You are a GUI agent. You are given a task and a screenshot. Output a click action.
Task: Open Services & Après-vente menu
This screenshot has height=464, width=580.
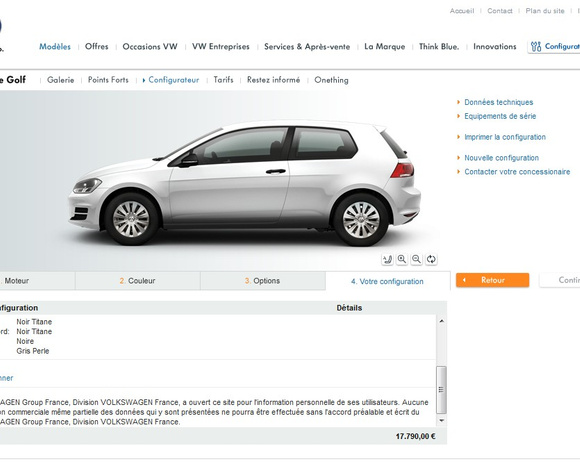coord(307,47)
